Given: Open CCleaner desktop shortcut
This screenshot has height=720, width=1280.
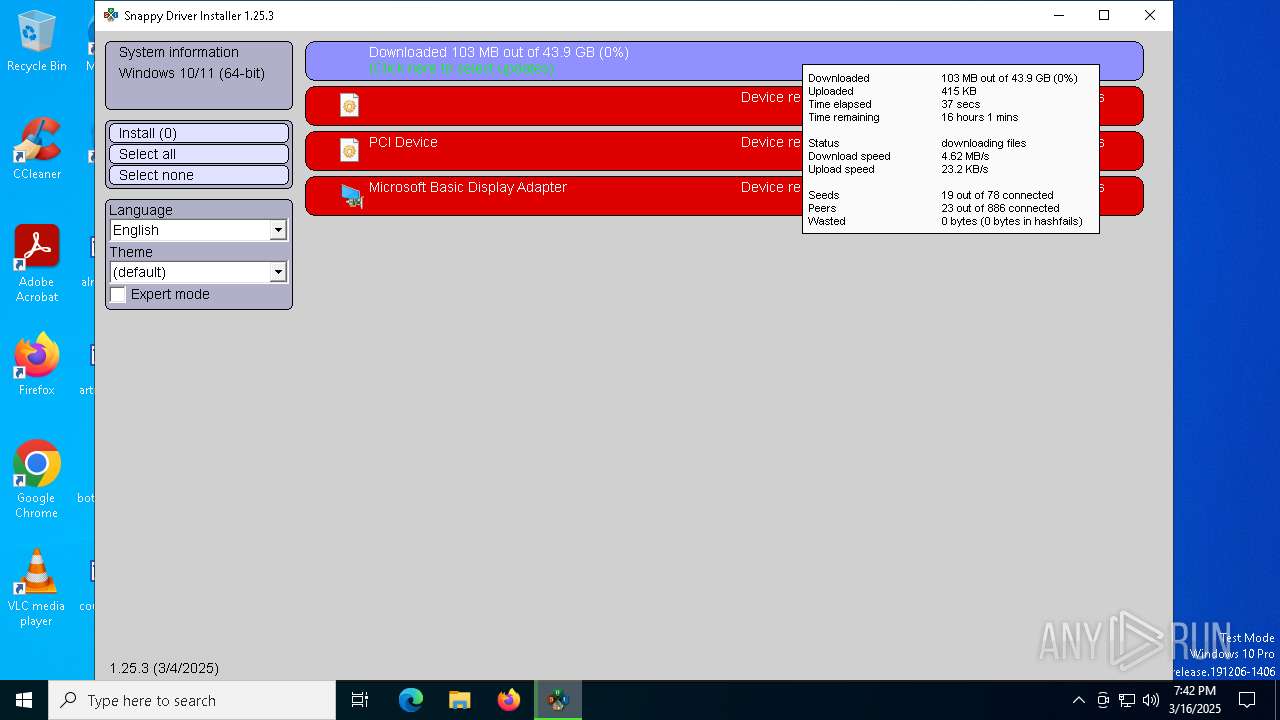Looking at the screenshot, I should coord(37,149).
